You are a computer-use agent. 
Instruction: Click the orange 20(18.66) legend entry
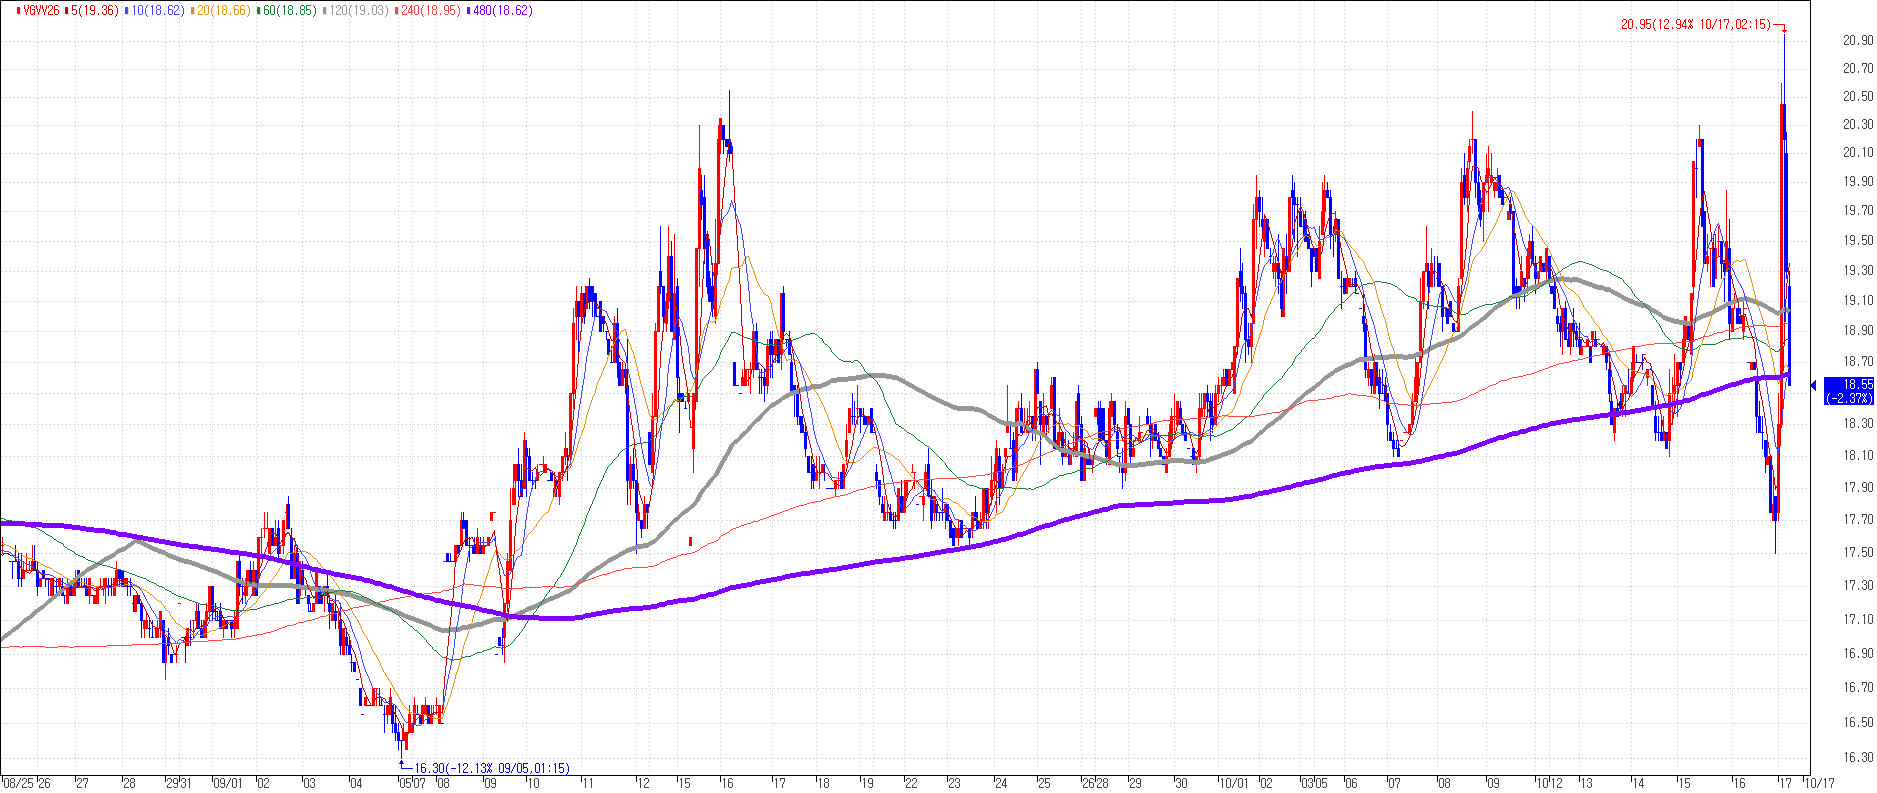coord(224,11)
